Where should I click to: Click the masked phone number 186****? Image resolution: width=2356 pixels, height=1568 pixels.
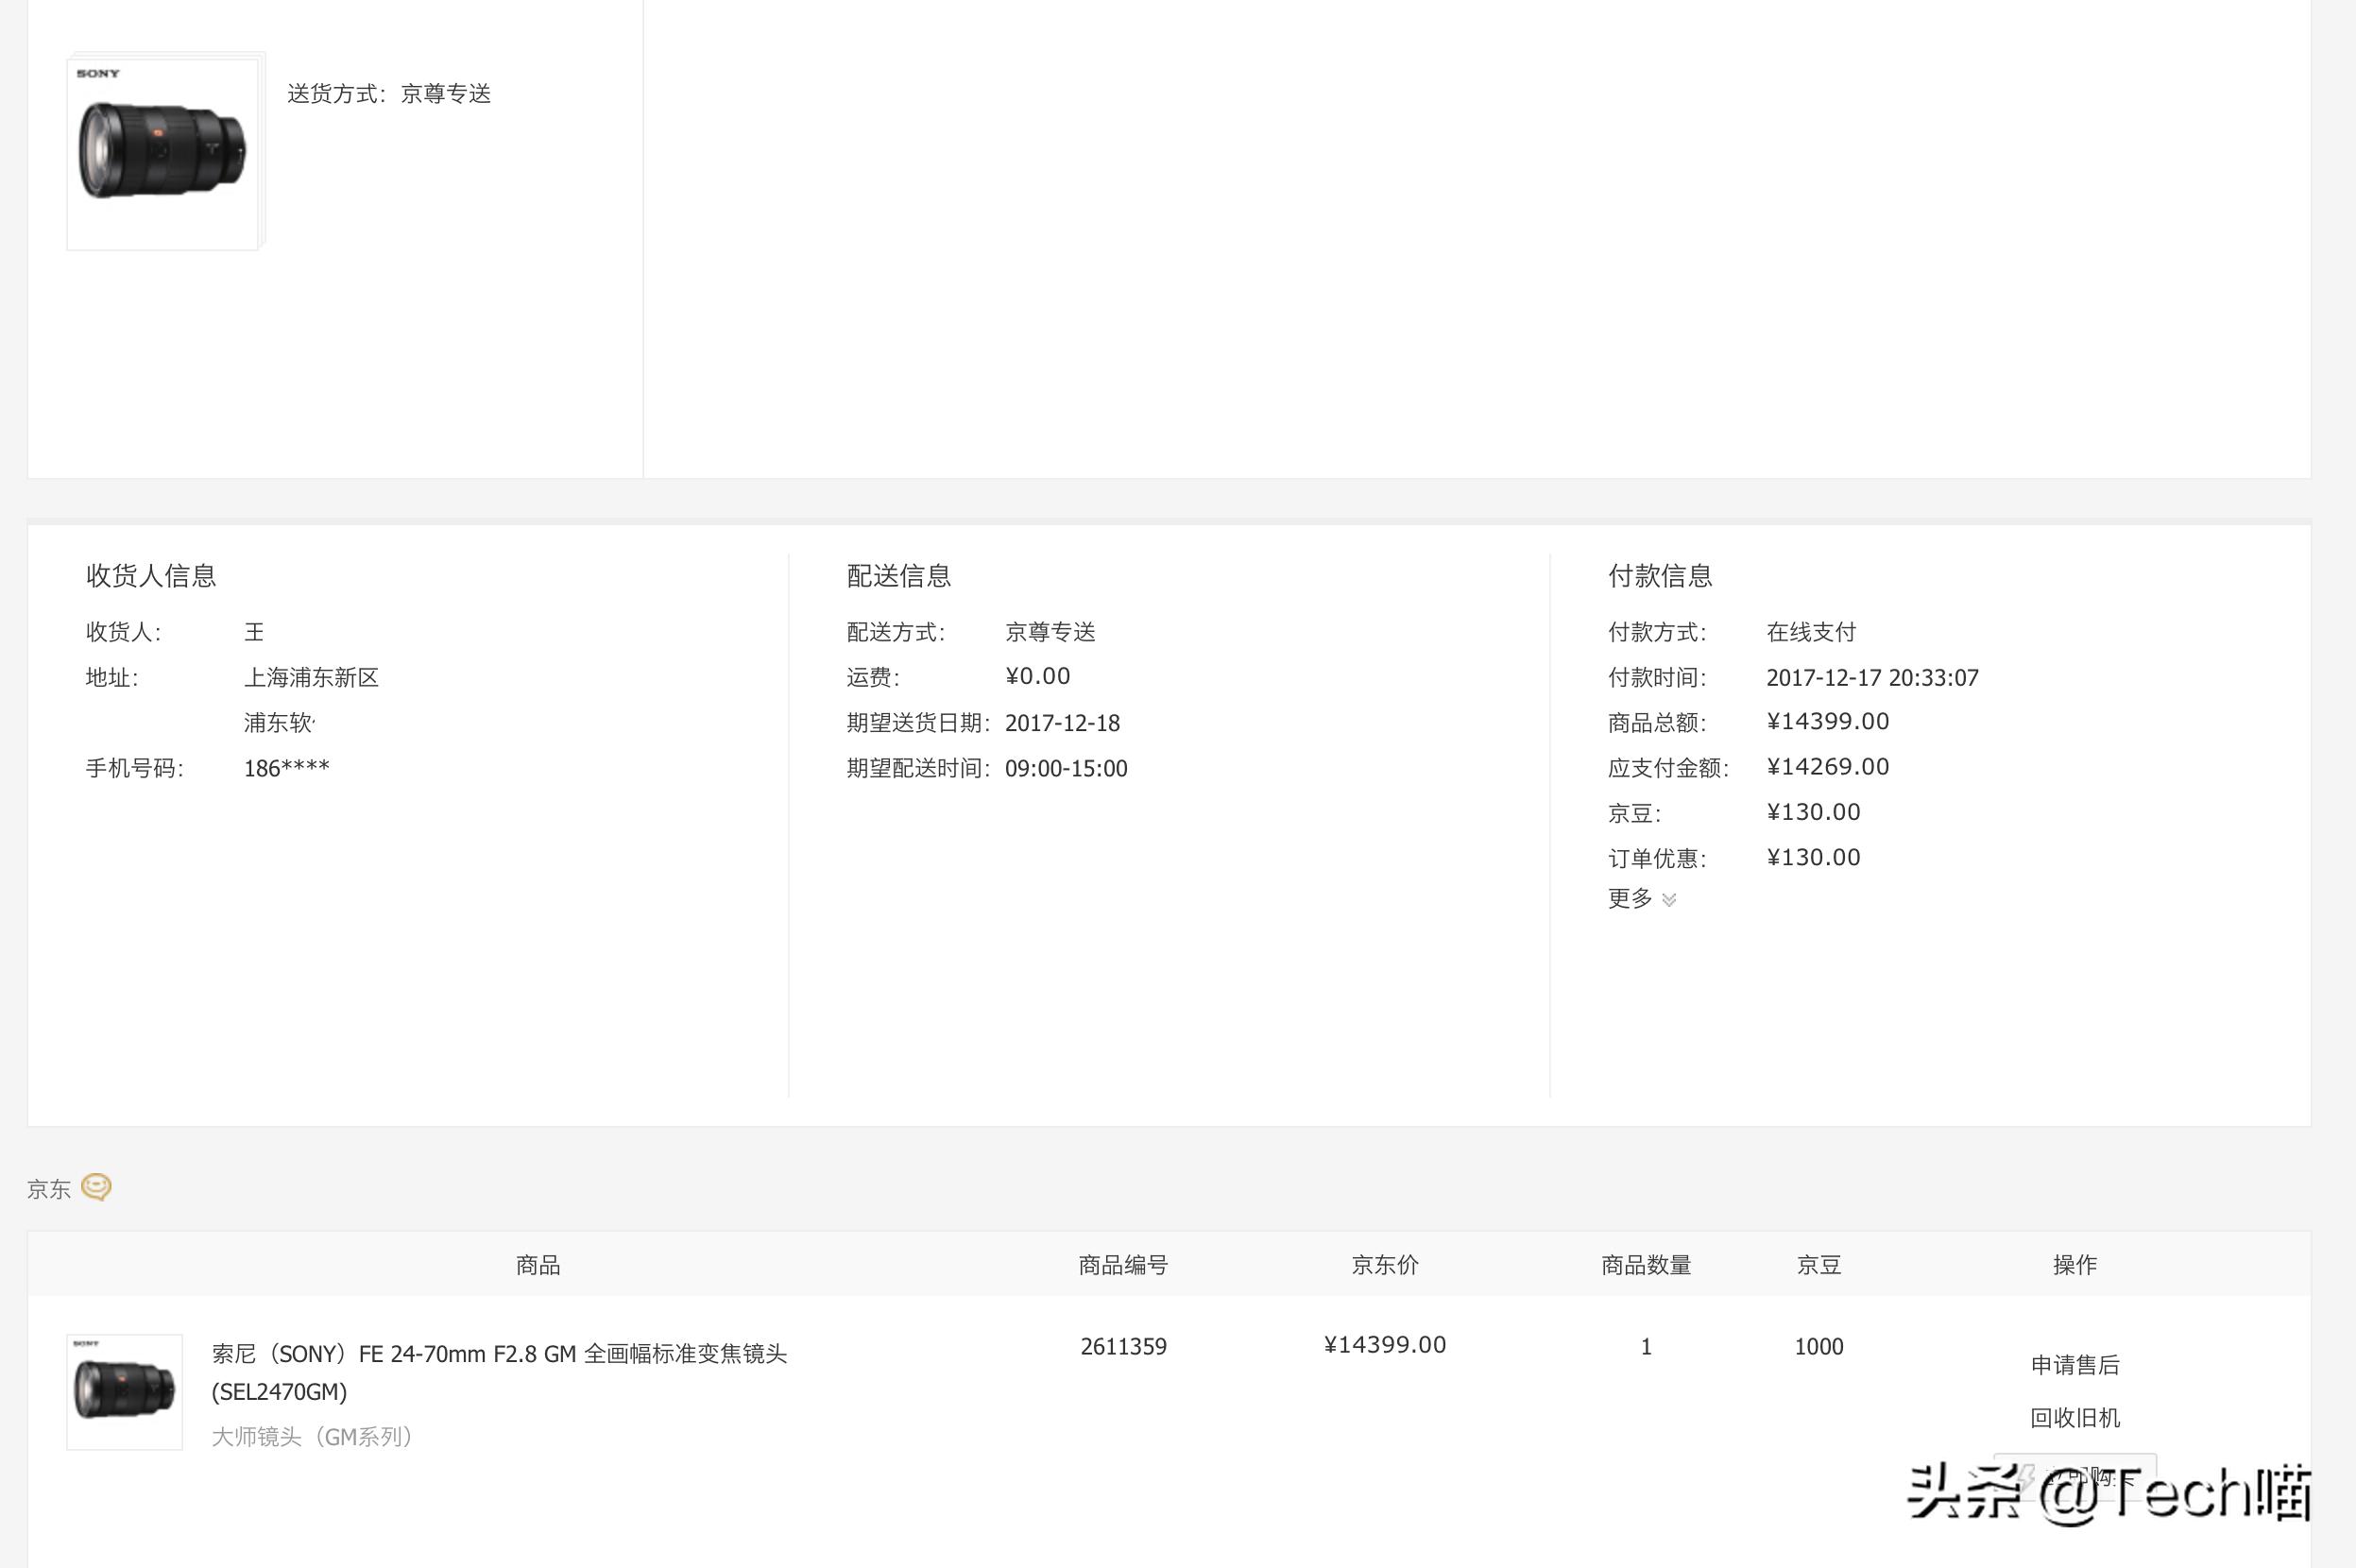coord(288,766)
